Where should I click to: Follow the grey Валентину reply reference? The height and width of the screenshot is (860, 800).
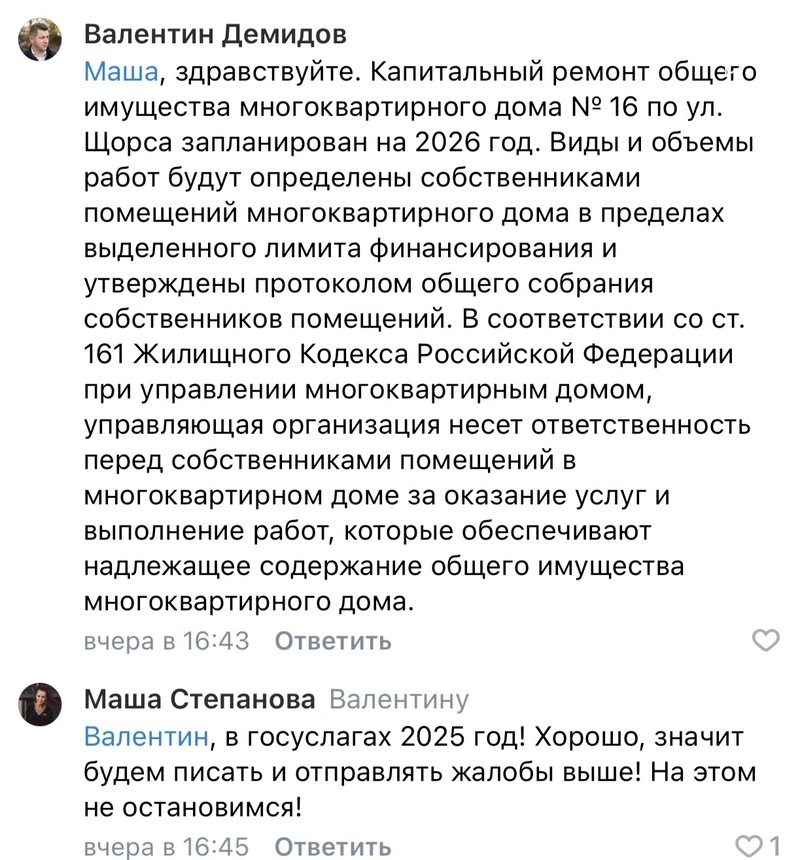[x=399, y=699]
